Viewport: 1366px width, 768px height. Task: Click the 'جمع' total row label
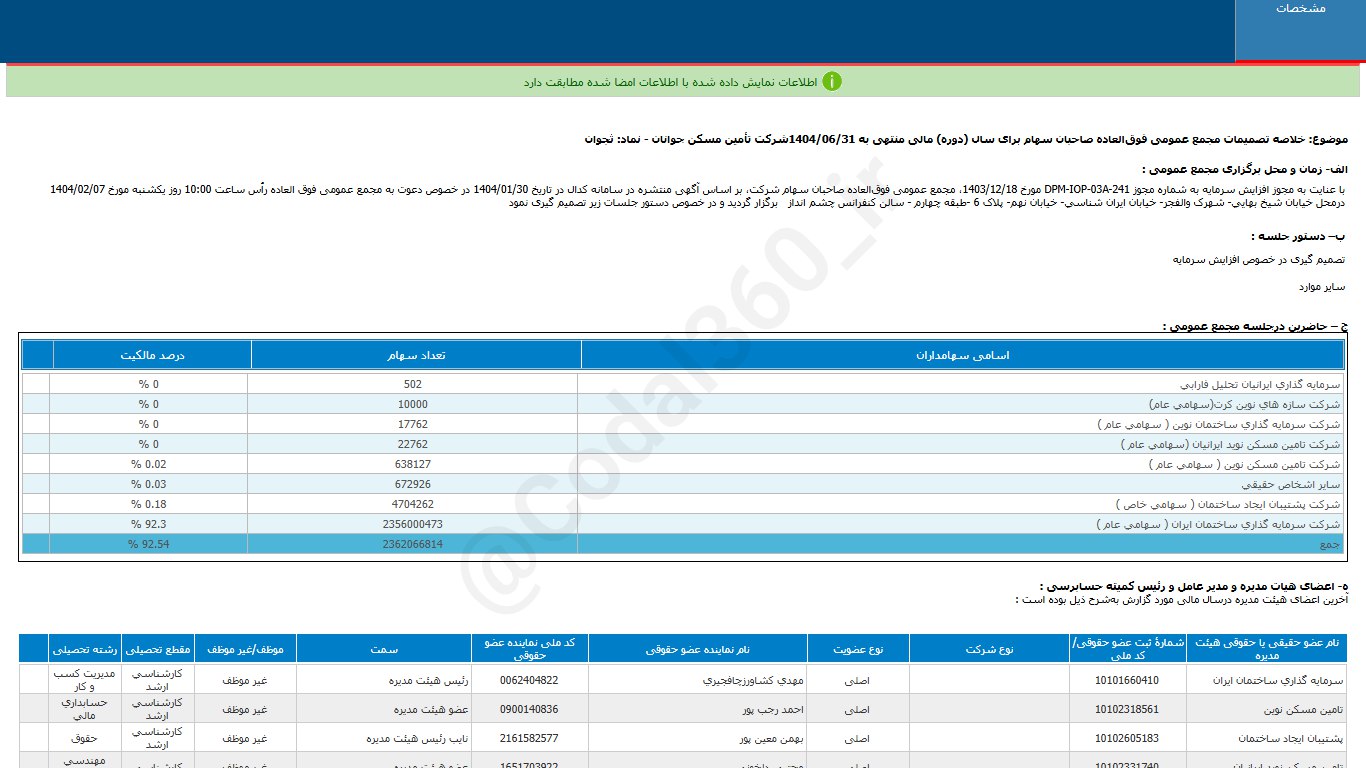coord(1330,544)
